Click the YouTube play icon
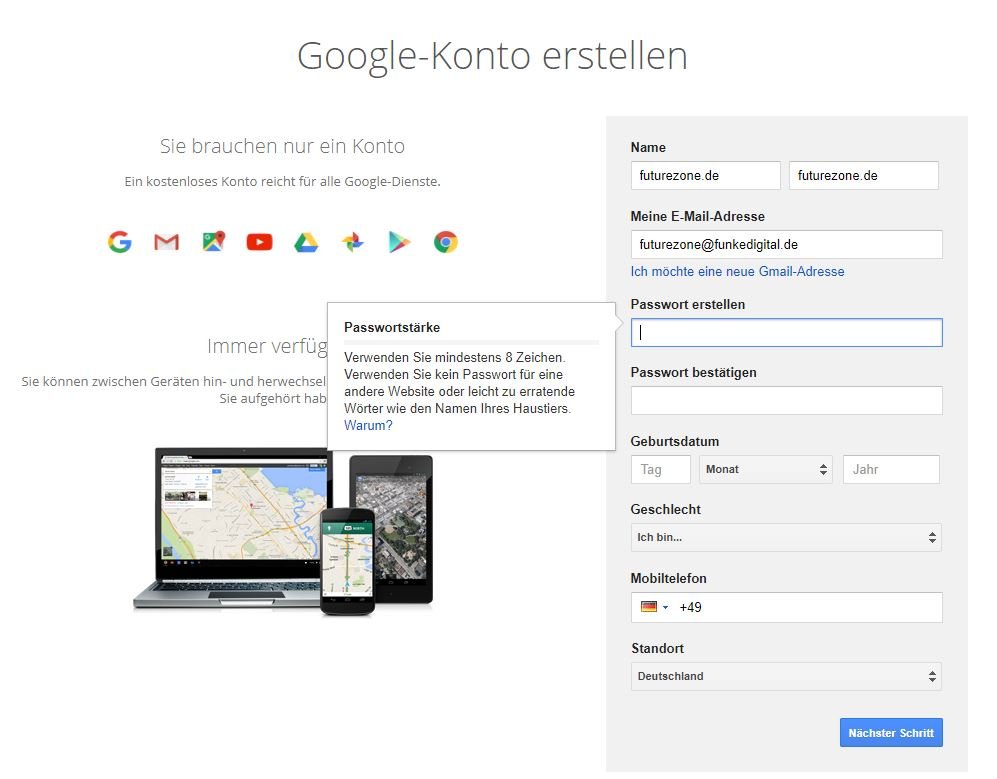 coord(259,242)
